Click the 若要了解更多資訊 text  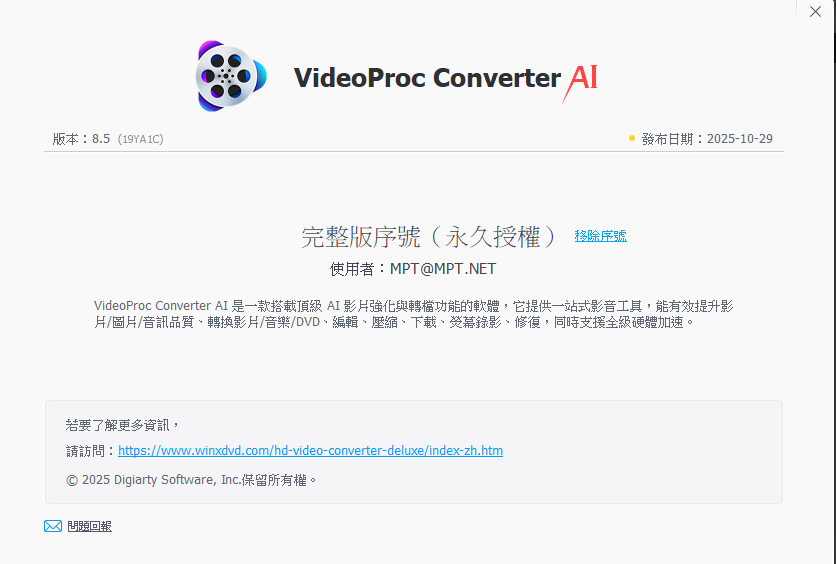(122, 425)
